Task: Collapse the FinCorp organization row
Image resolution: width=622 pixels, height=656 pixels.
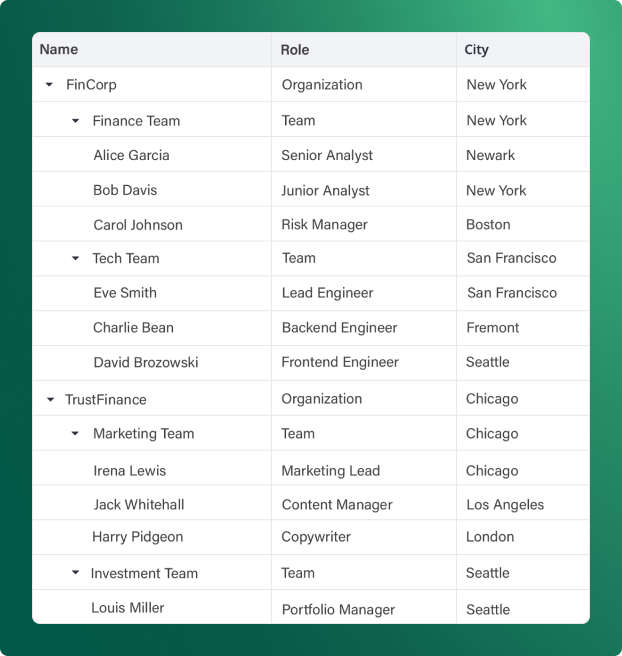Action: click(x=49, y=85)
